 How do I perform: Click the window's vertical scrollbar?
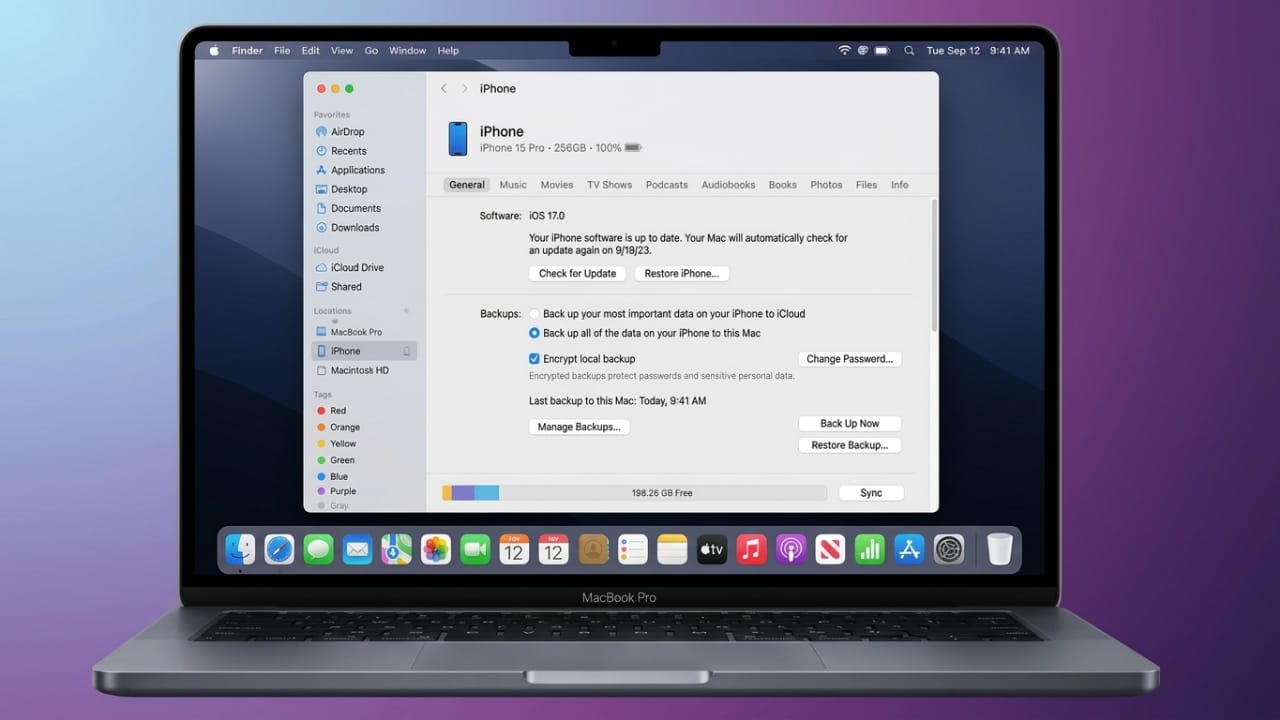pyautogui.click(x=934, y=265)
